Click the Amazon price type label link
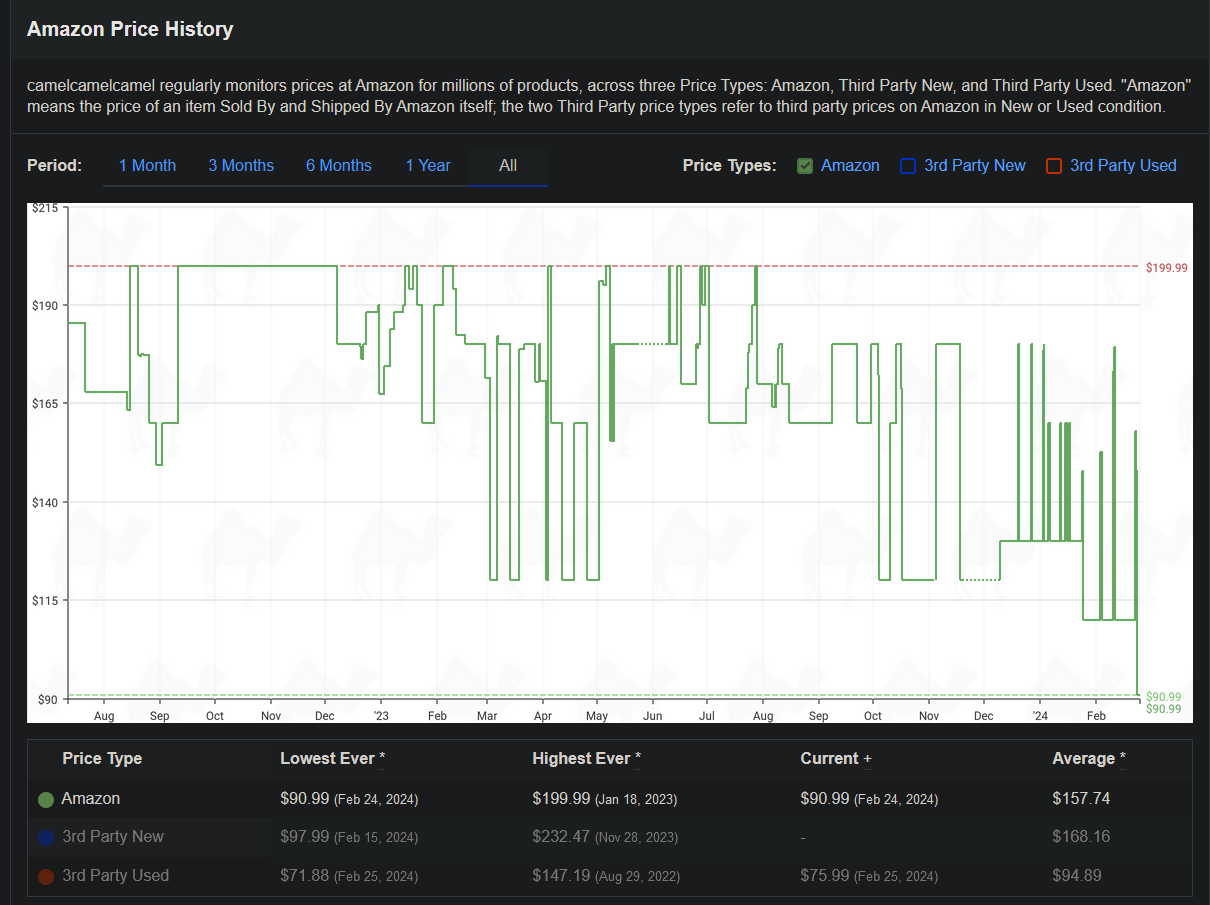The height and width of the screenshot is (905, 1210). click(850, 166)
